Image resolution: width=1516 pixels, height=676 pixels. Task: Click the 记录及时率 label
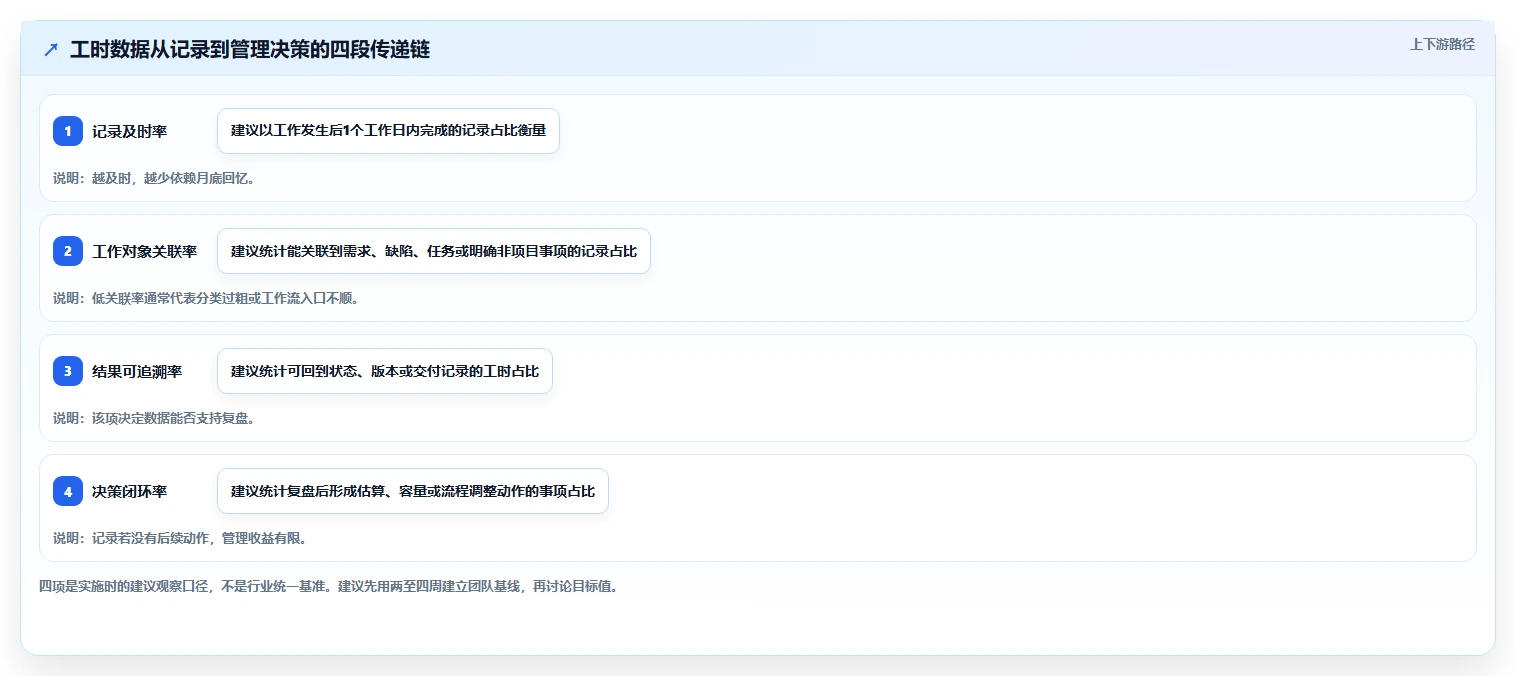click(x=129, y=131)
